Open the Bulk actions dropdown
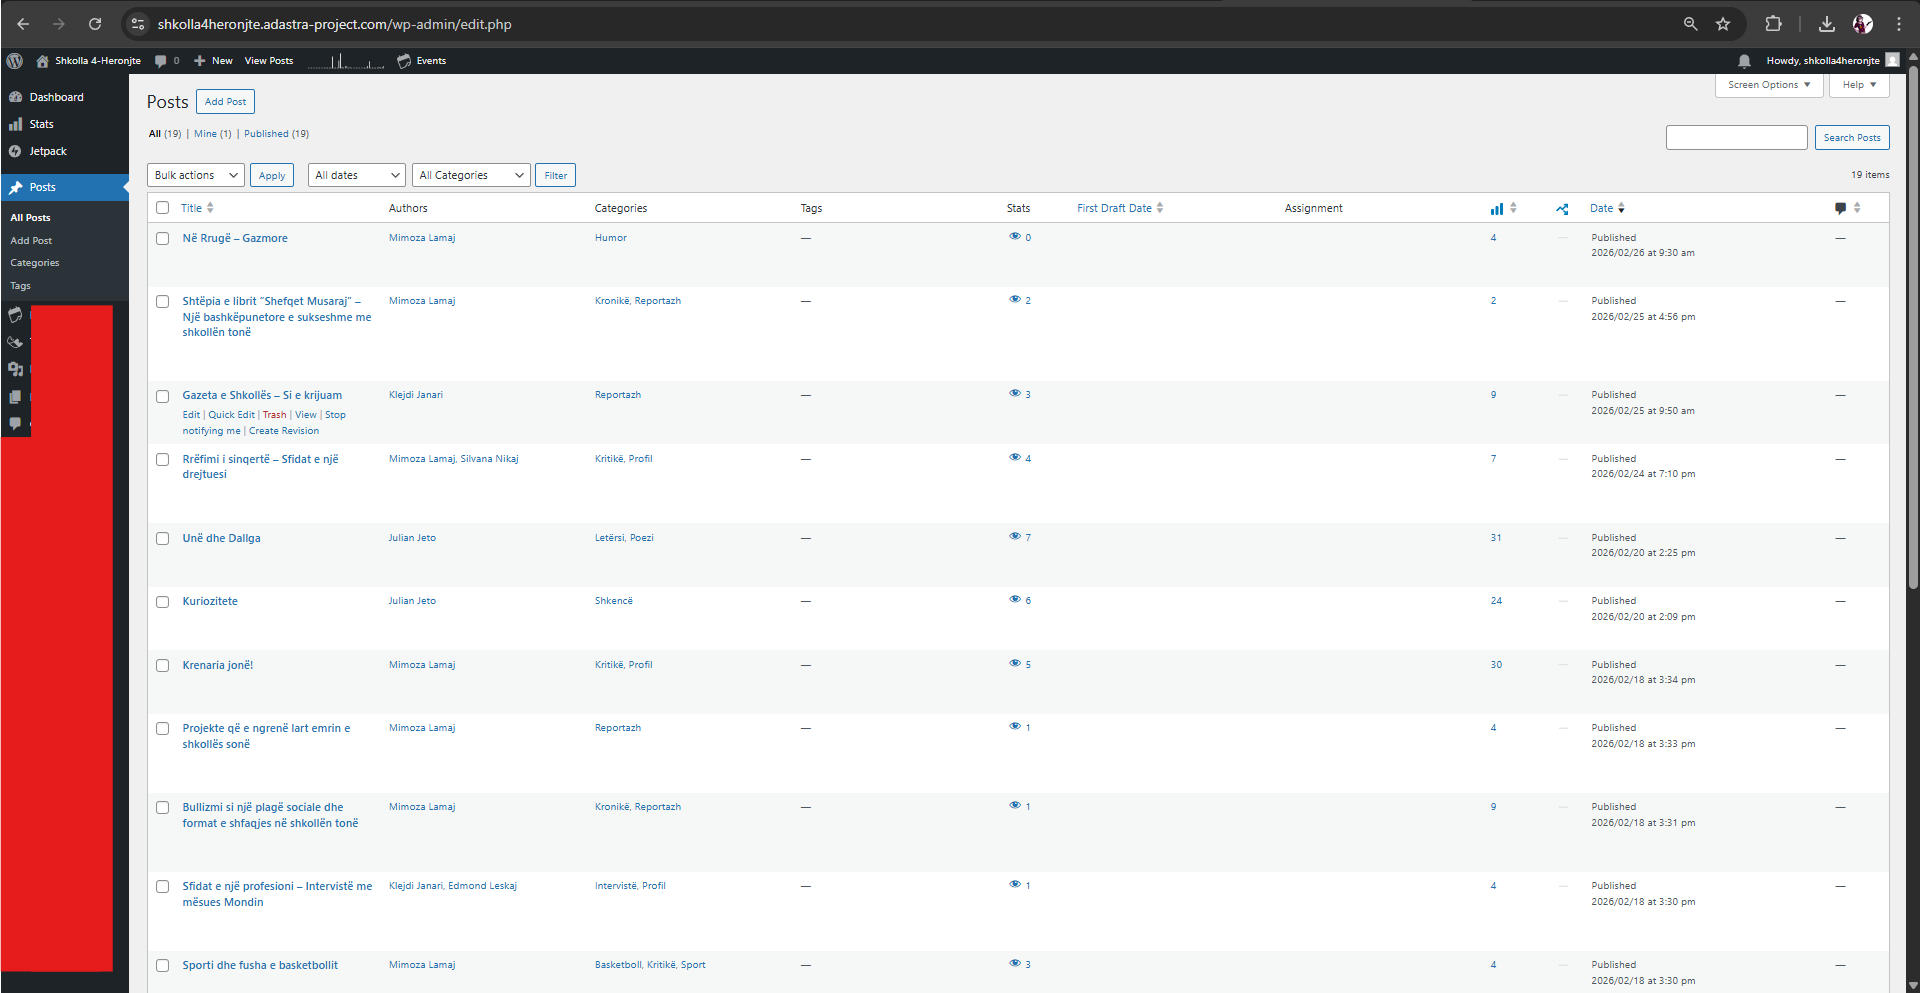This screenshot has width=1920, height=993. (196, 176)
